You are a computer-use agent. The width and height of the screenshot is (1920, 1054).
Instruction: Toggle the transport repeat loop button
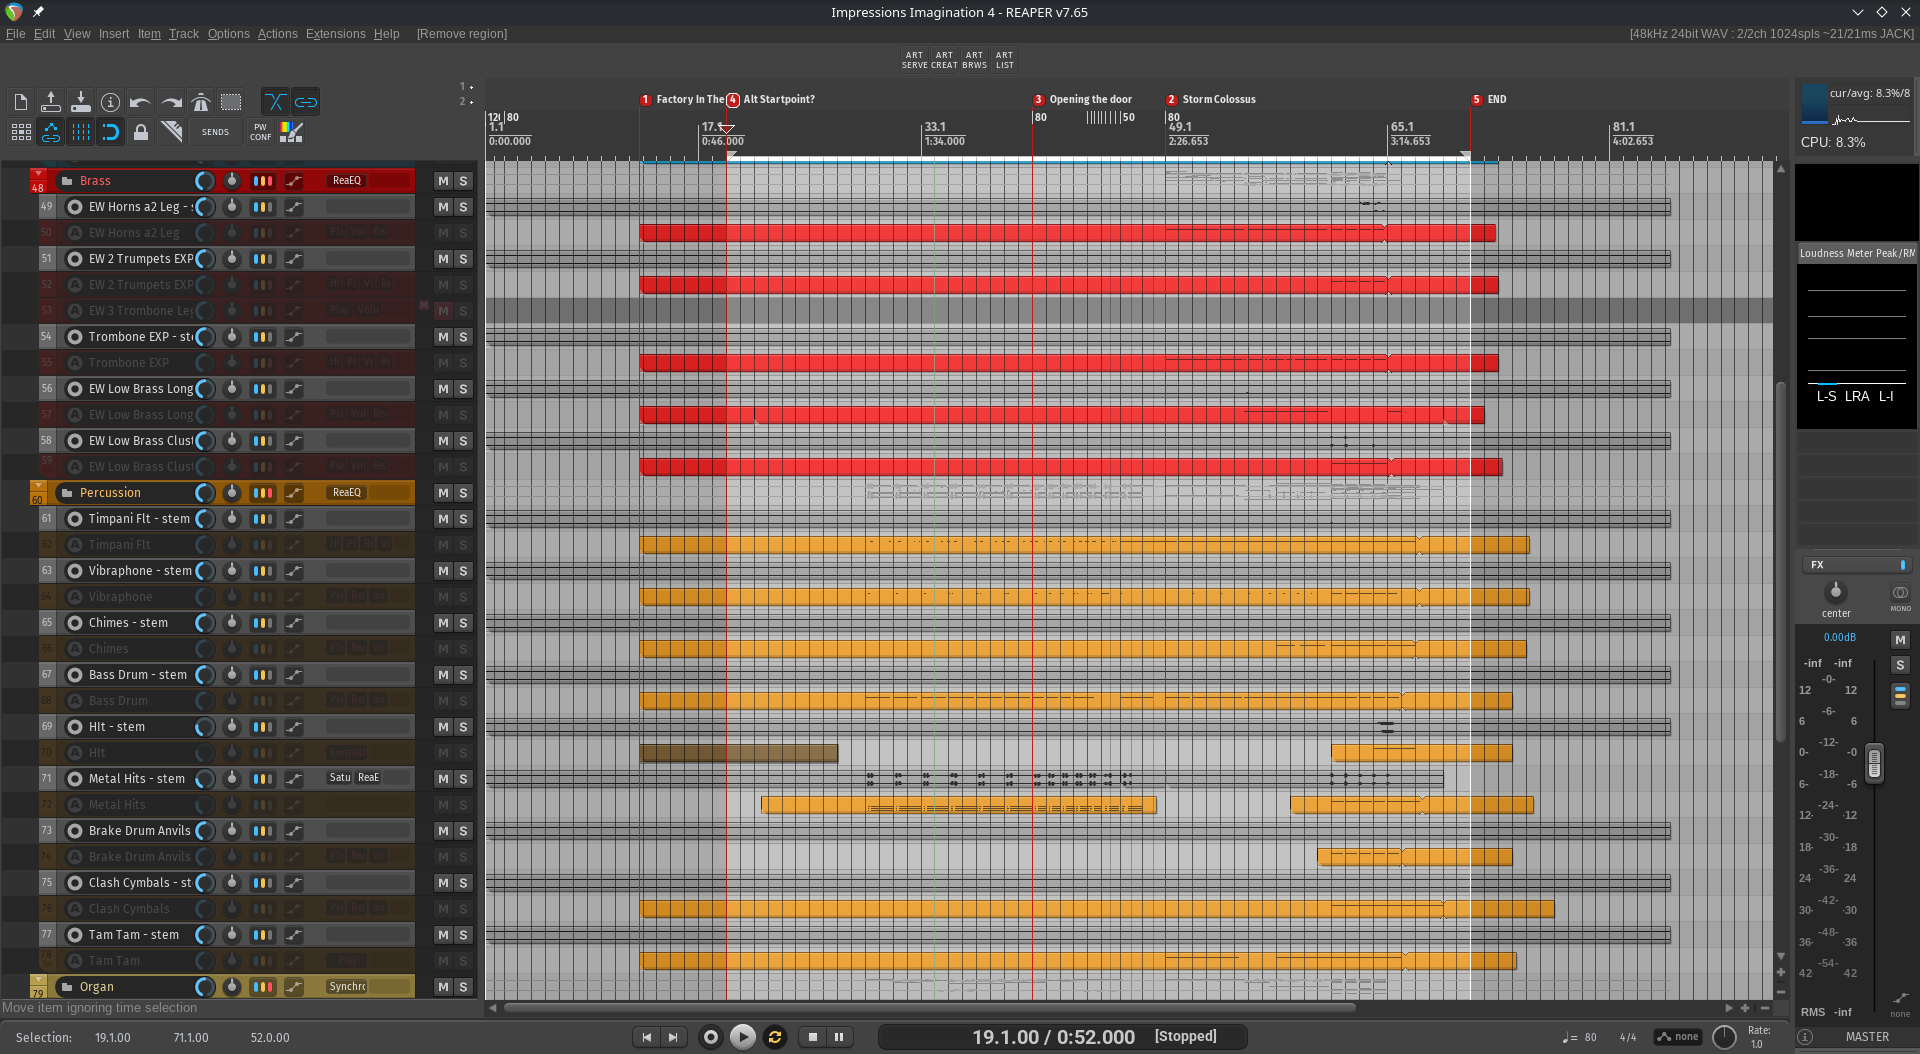point(775,1037)
